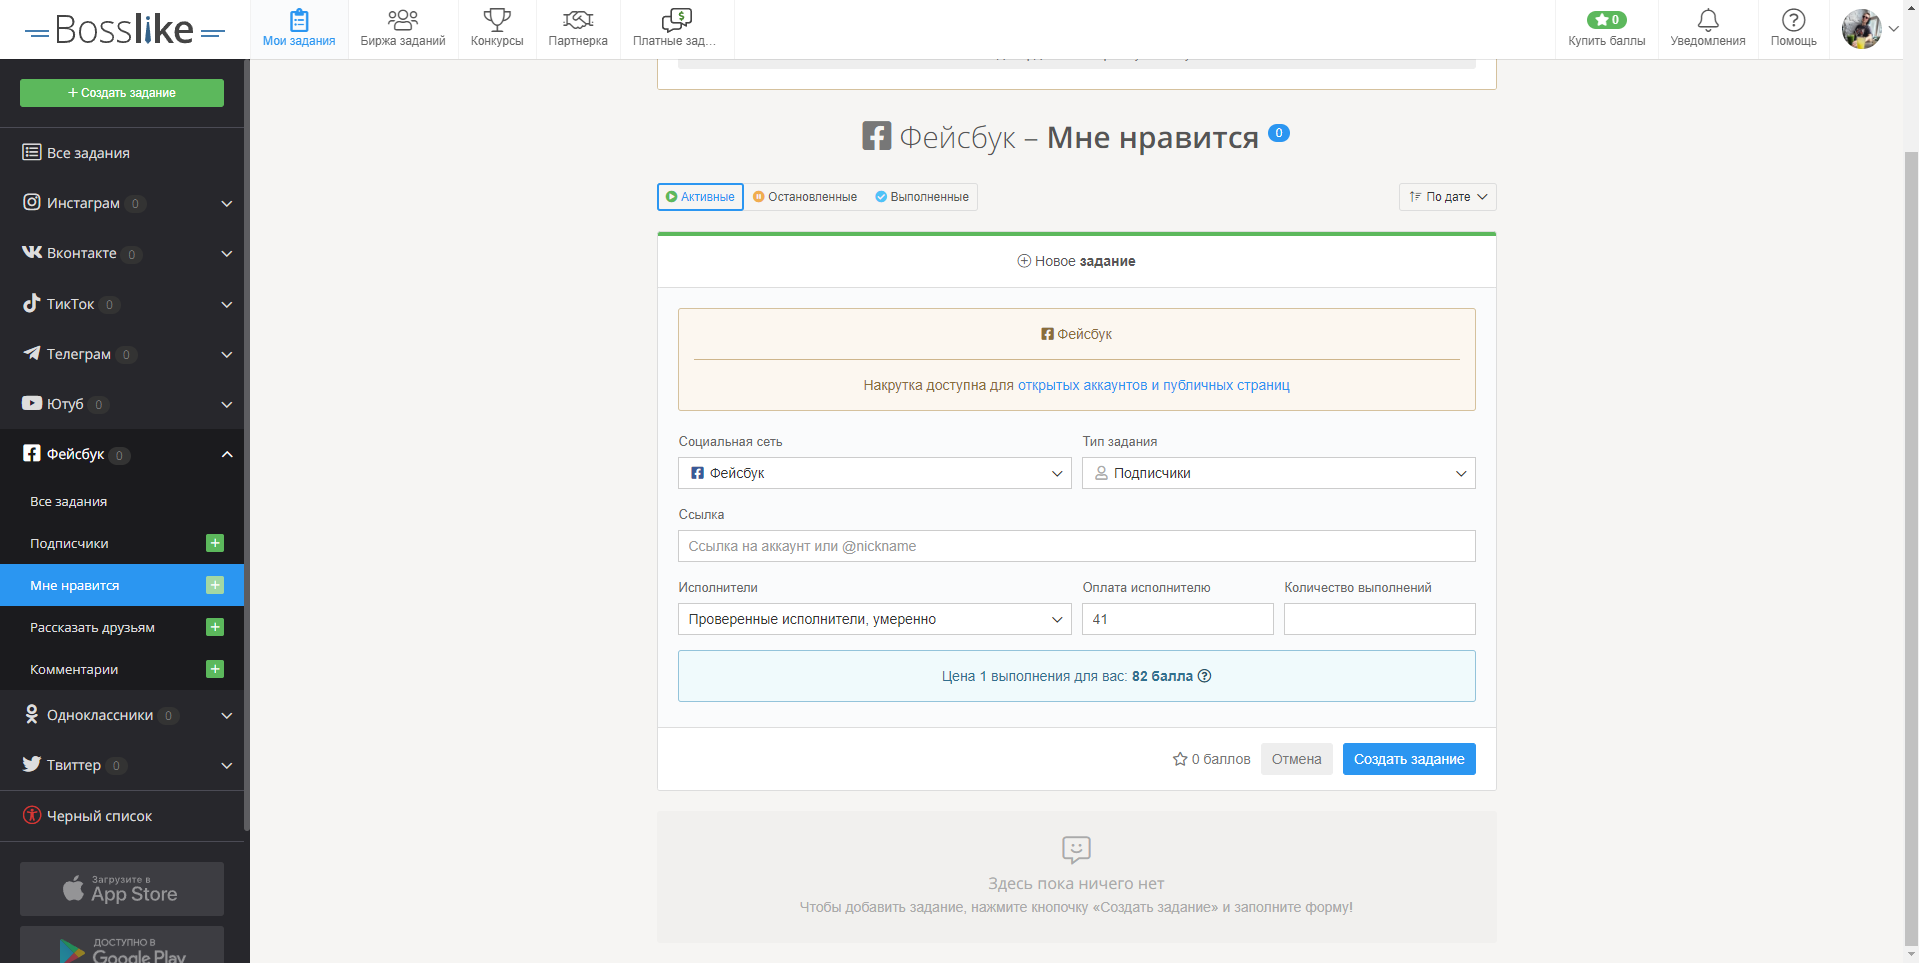Open the 'По дате' sort dropdown

pyautogui.click(x=1447, y=197)
